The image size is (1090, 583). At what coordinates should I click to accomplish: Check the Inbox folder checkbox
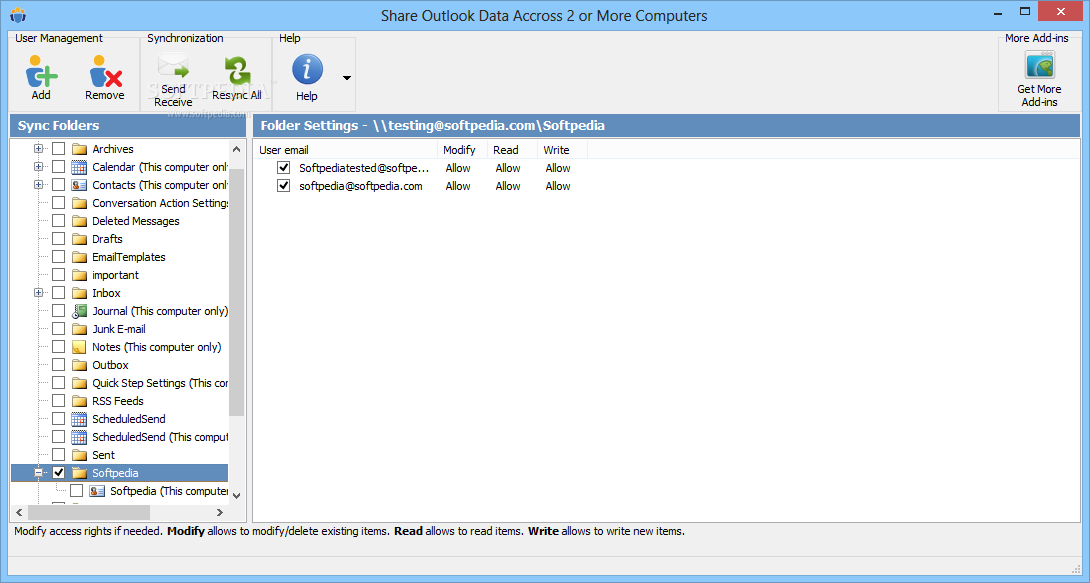point(58,293)
